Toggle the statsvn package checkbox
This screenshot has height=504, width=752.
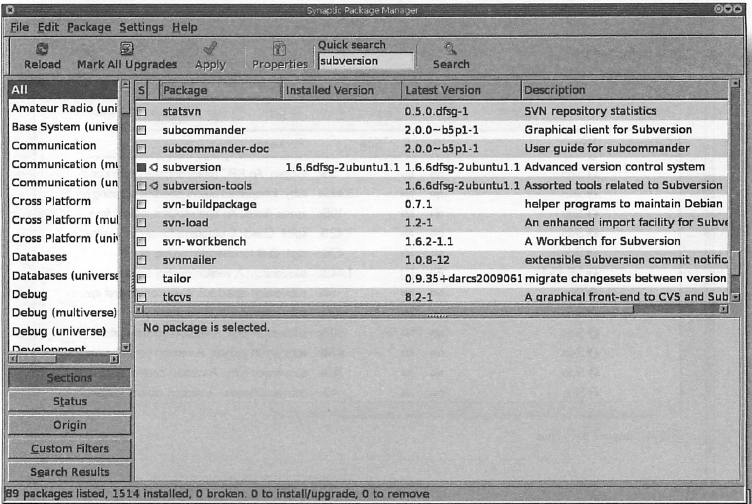click(141, 111)
